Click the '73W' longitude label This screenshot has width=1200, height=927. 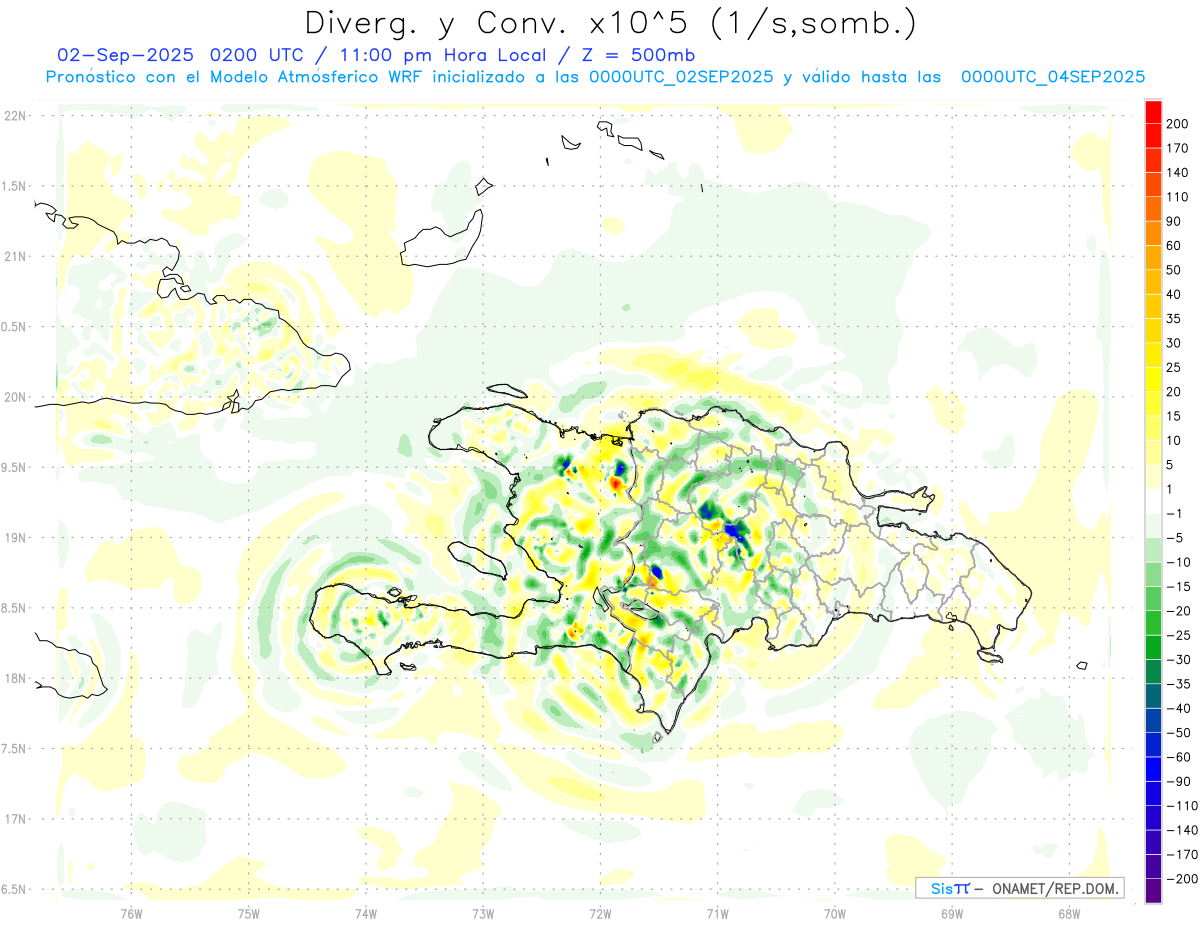click(x=483, y=914)
